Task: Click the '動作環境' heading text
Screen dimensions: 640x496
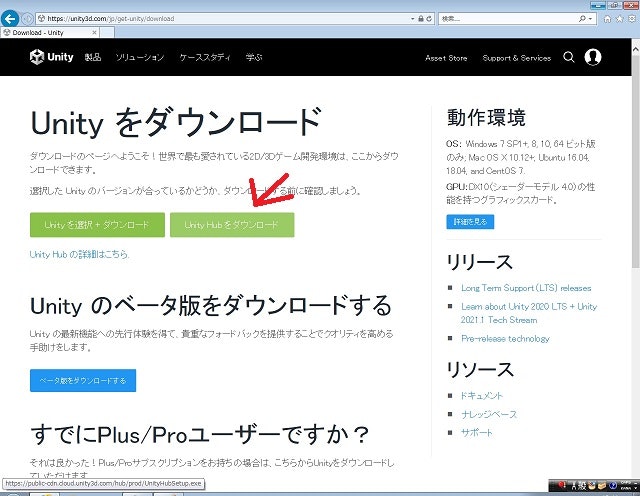Action: pos(486,118)
